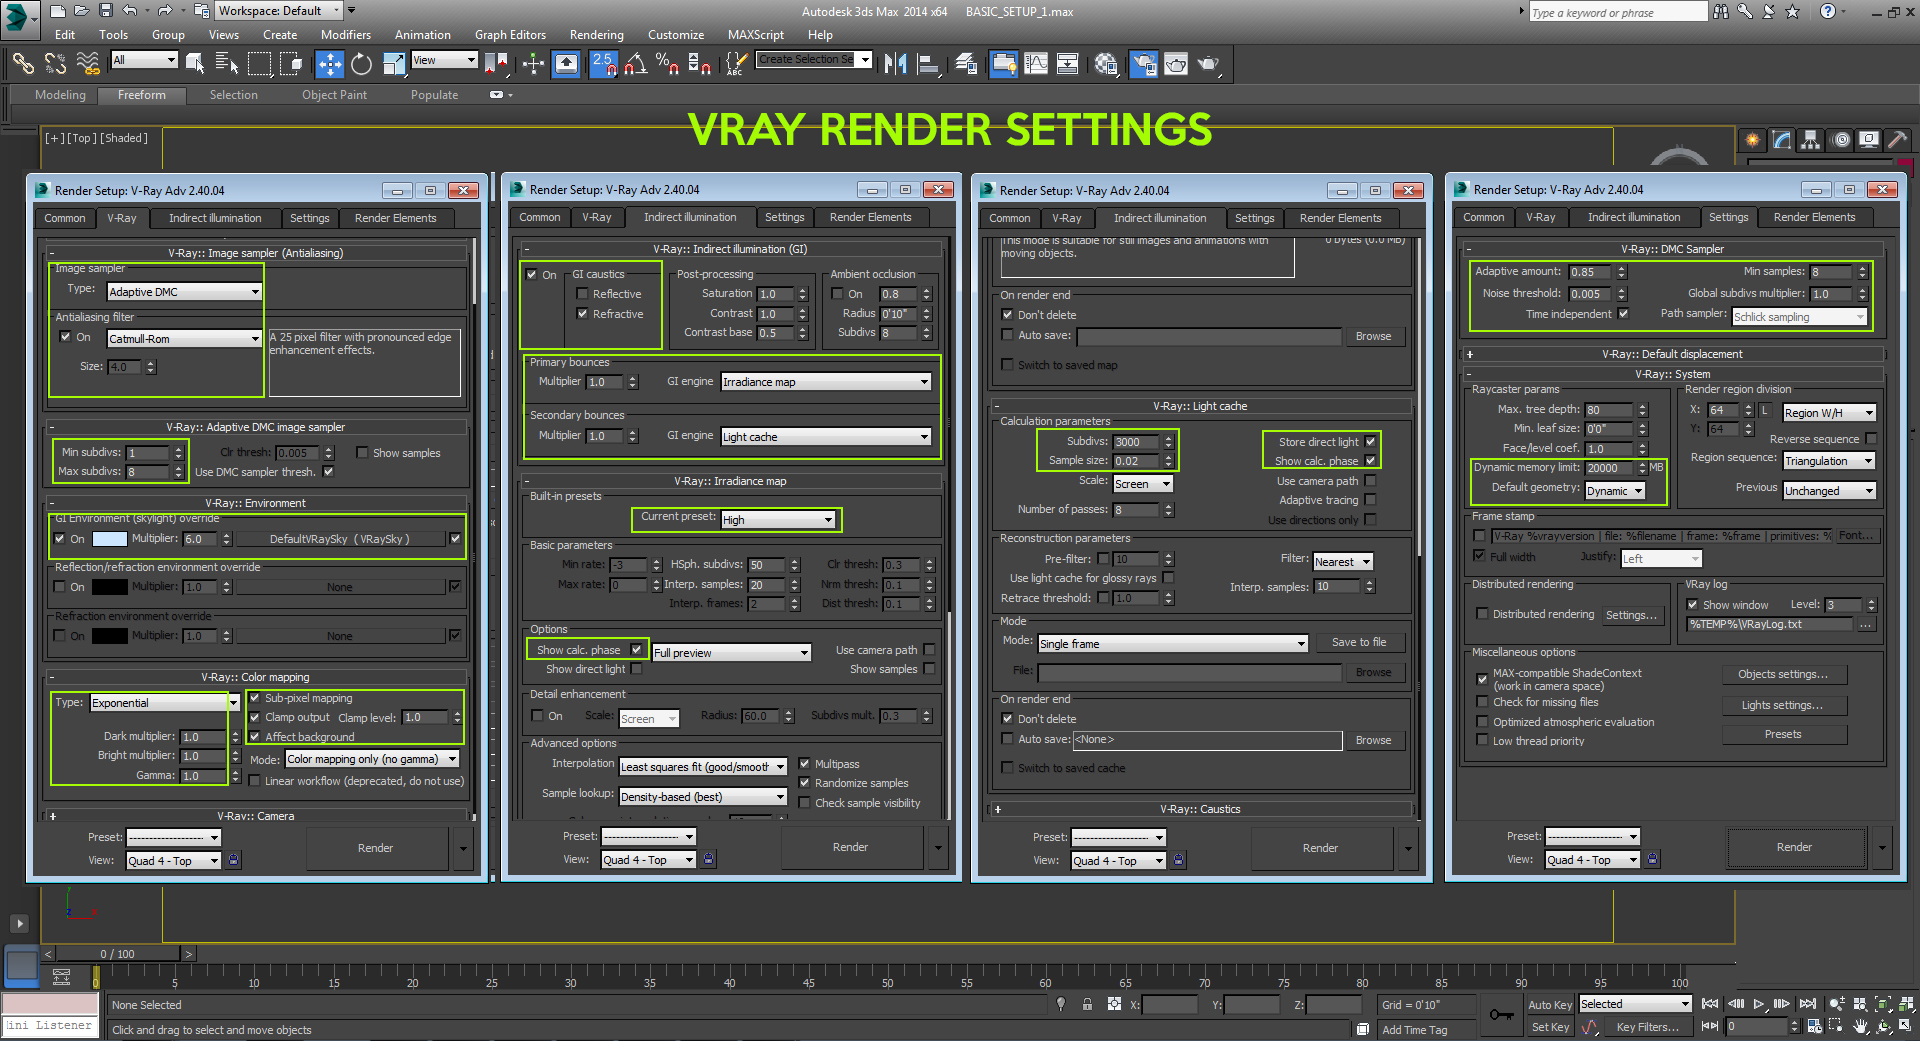Open Irradiance map Current preset dropdown
The image size is (1920, 1041).
778,520
